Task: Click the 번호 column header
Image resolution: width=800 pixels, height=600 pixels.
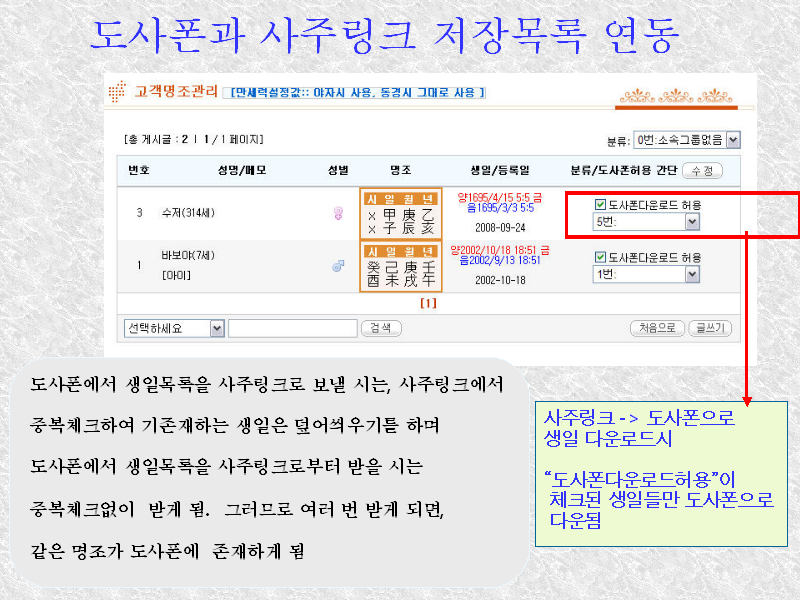Action: pyautogui.click(x=139, y=170)
